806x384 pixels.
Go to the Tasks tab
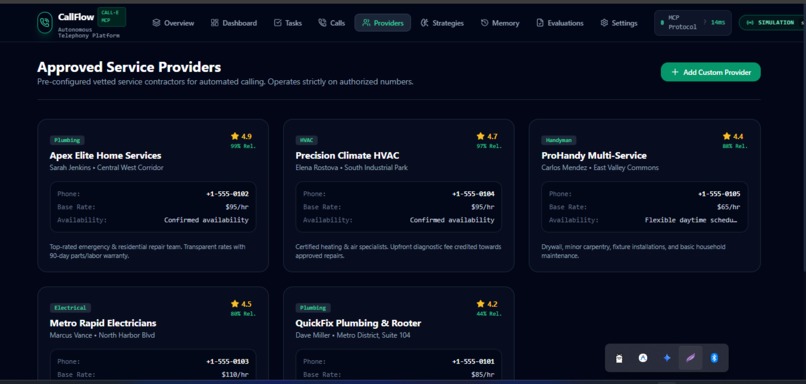pyautogui.click(x=288, y=23)
